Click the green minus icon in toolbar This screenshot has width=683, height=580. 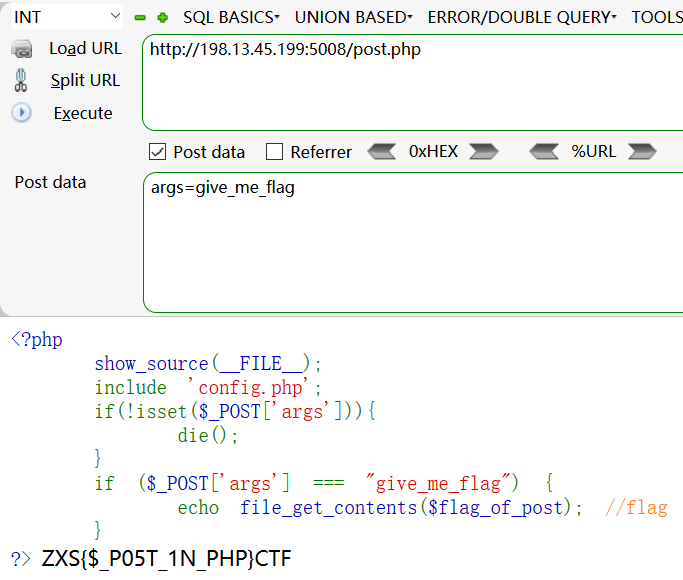(140, 18)
